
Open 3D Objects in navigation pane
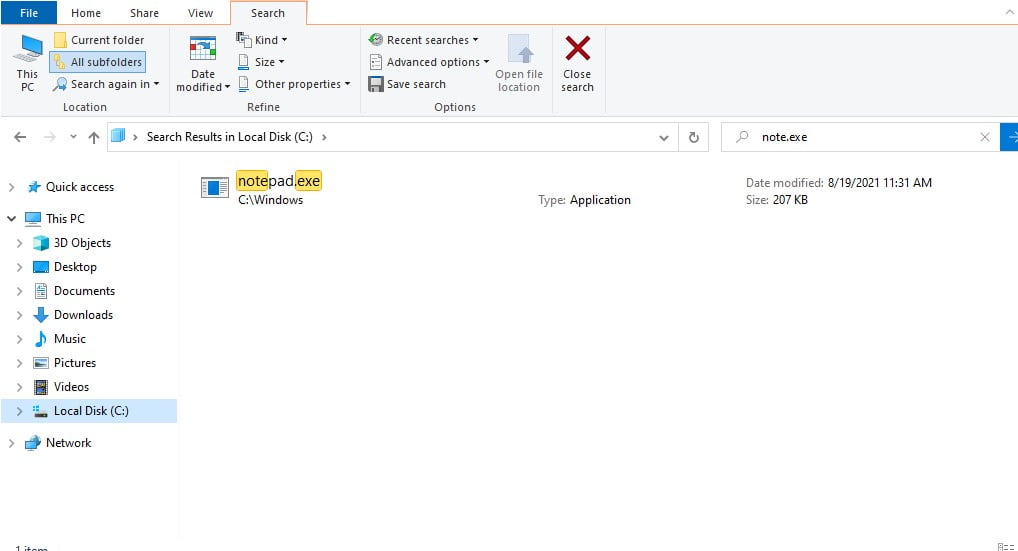tap(82, 243)
